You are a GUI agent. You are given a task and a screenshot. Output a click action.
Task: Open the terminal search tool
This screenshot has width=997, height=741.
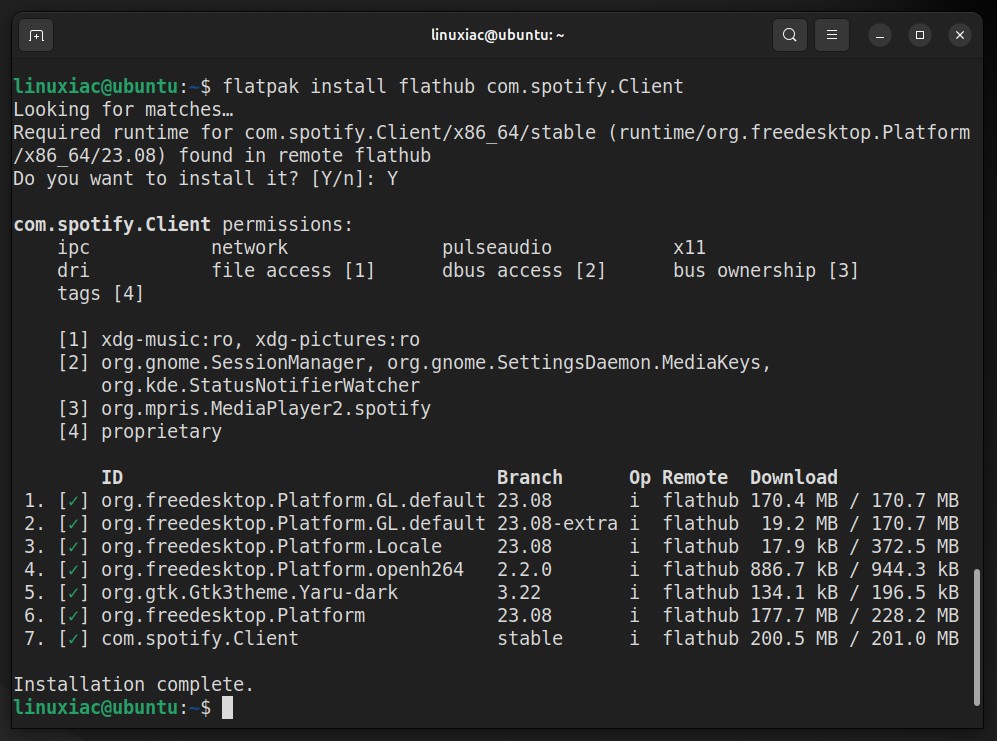coord(789,35)
